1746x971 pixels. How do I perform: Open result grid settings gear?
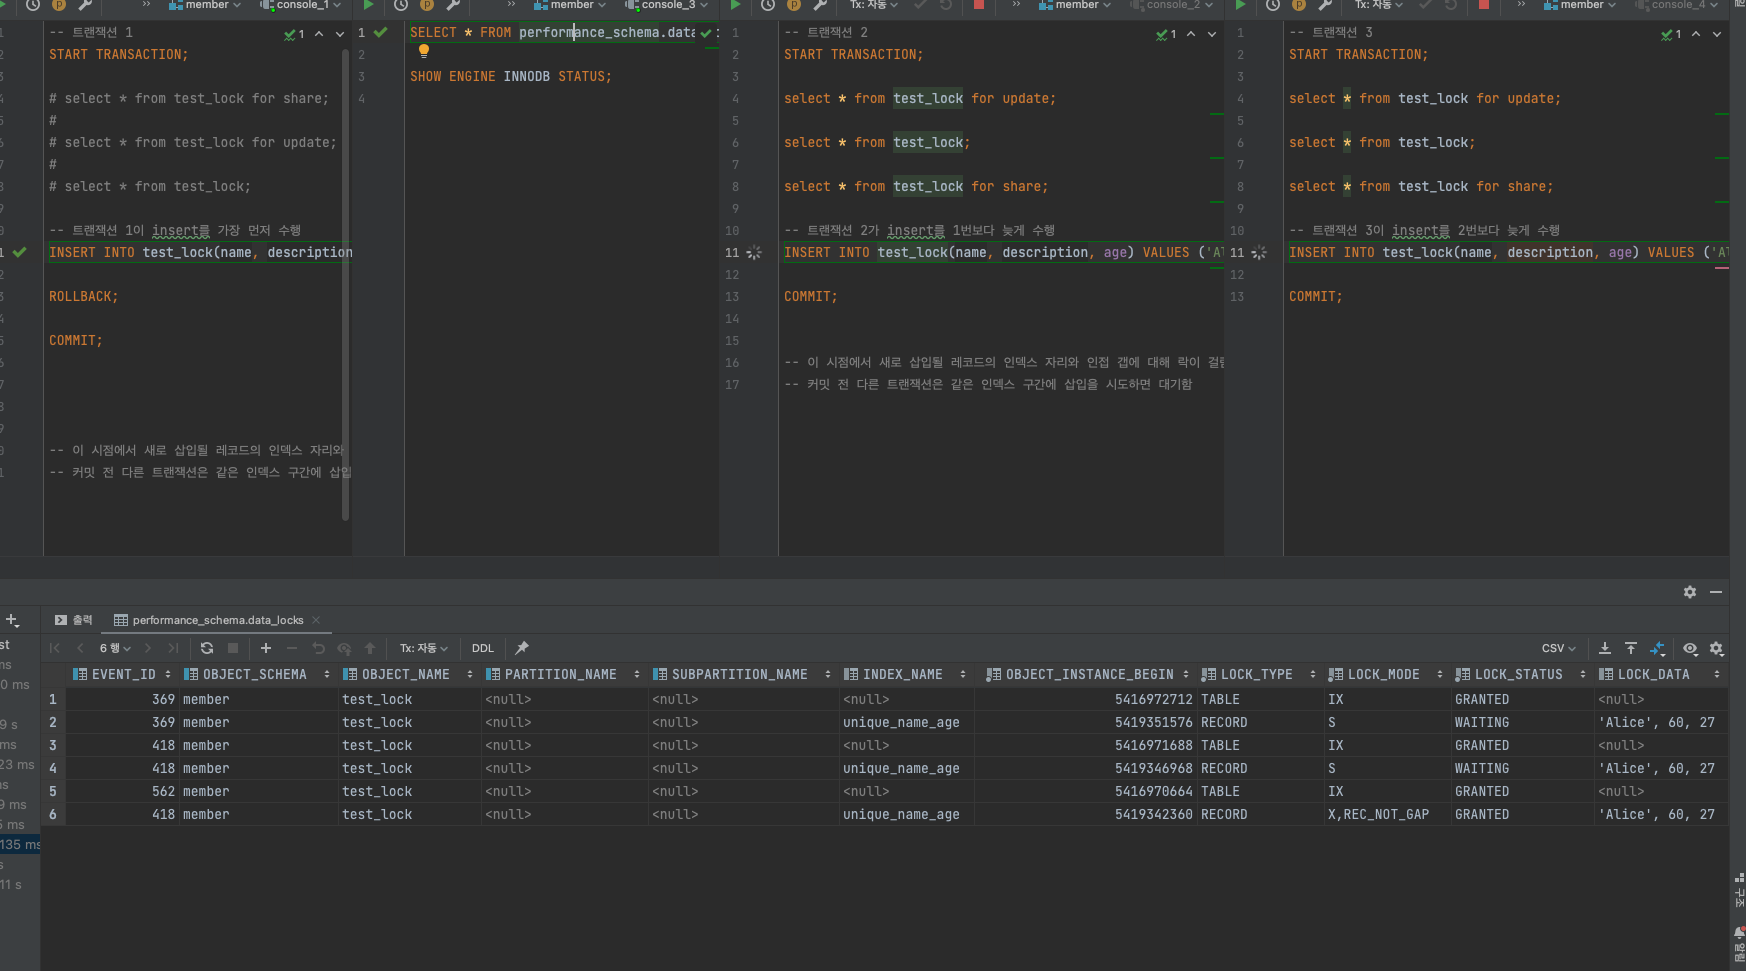click(x=1717, y=648)
